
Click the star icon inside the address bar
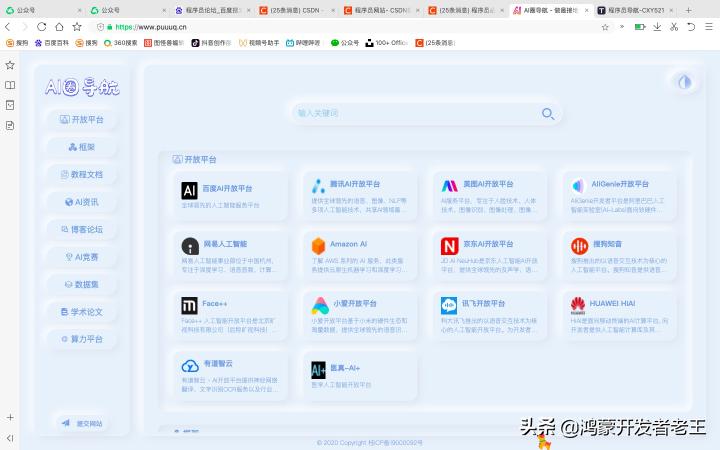[x=605, y=27]
